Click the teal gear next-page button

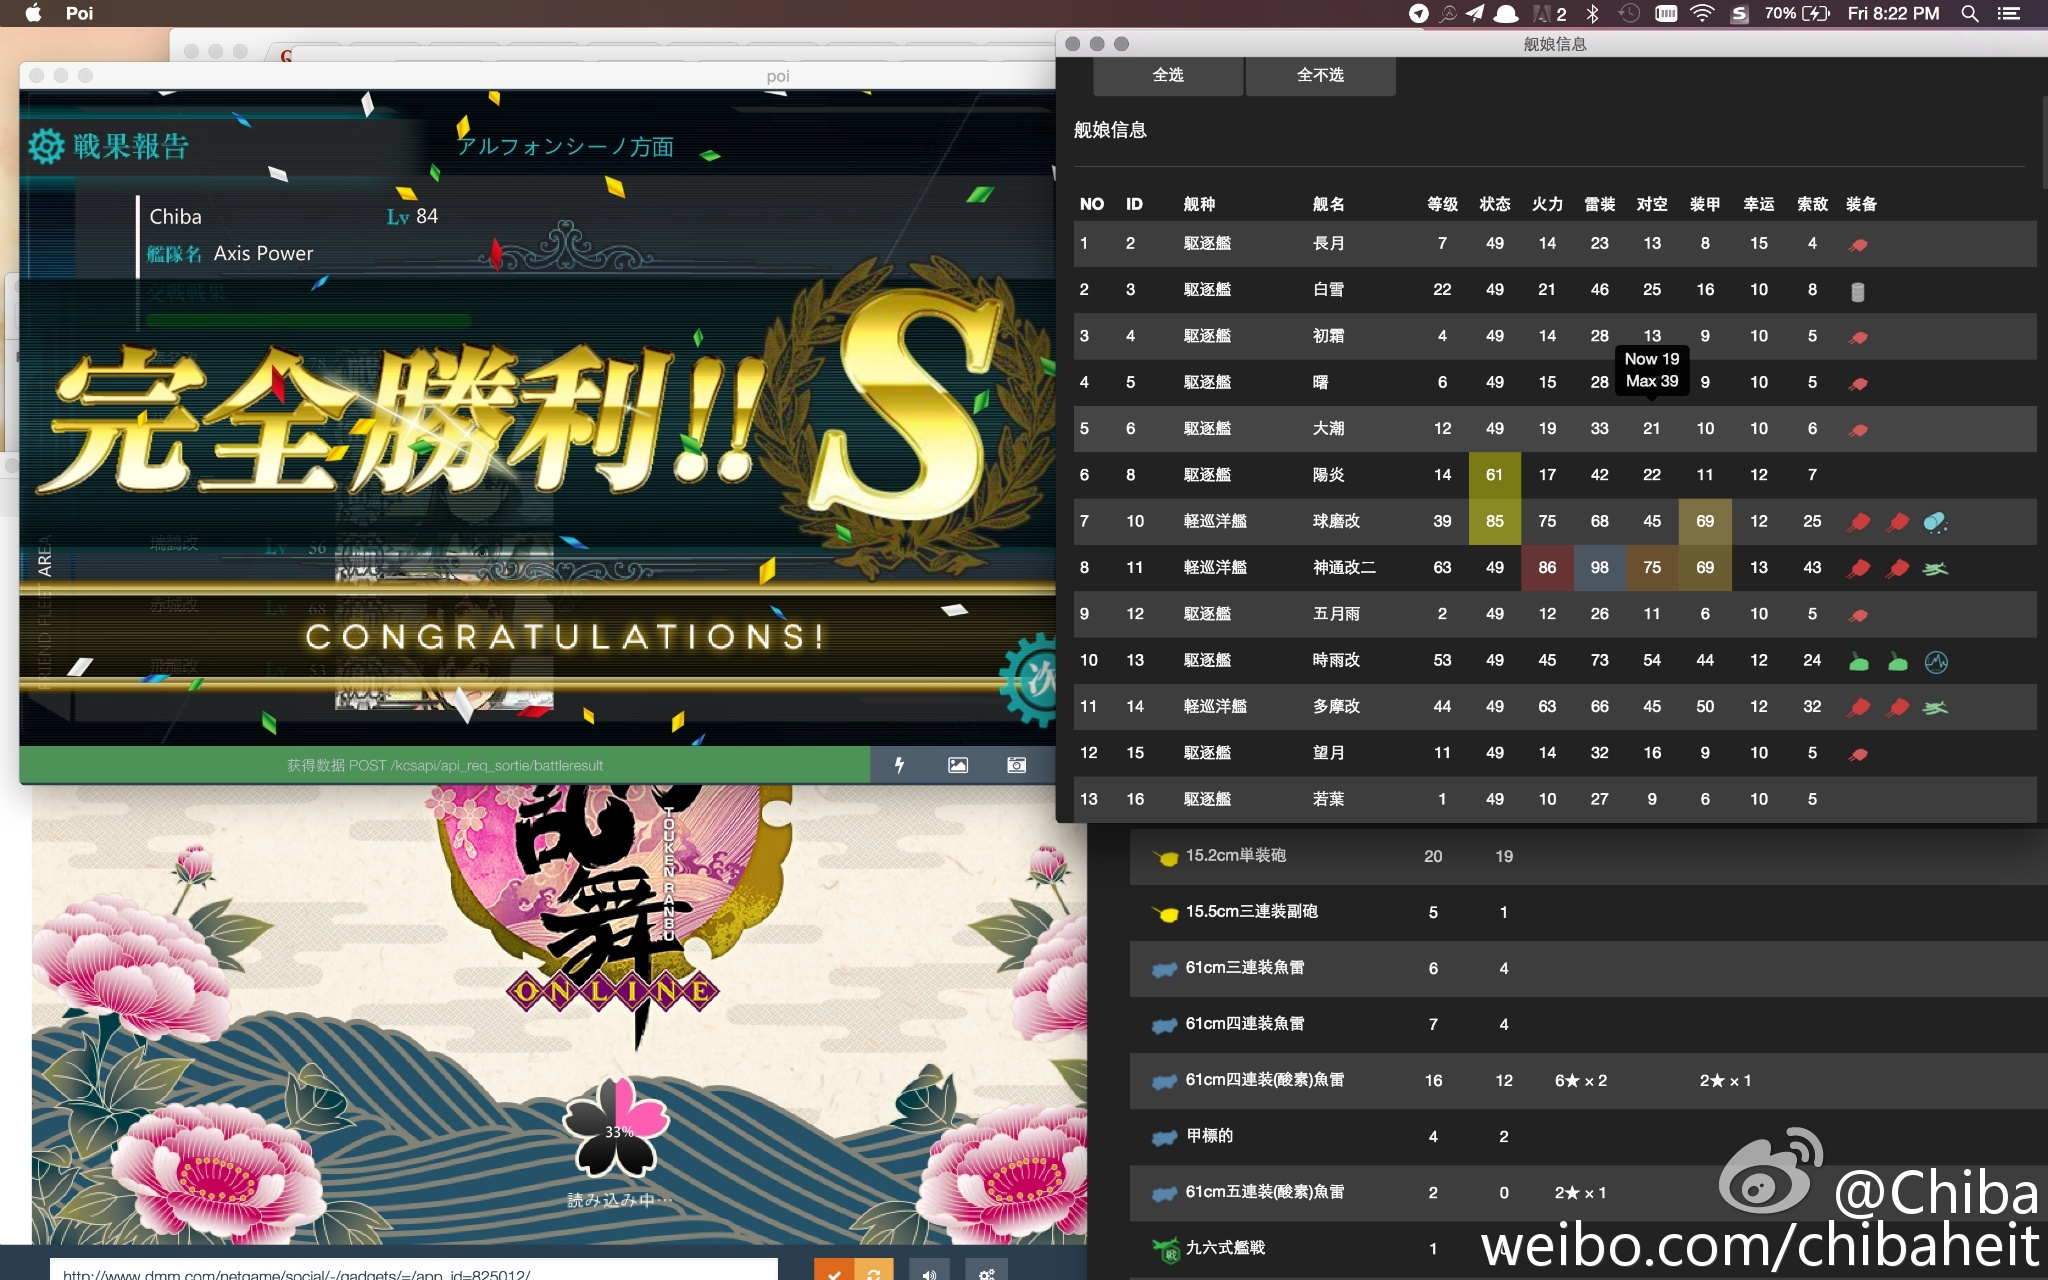[x=1036, y=680]
